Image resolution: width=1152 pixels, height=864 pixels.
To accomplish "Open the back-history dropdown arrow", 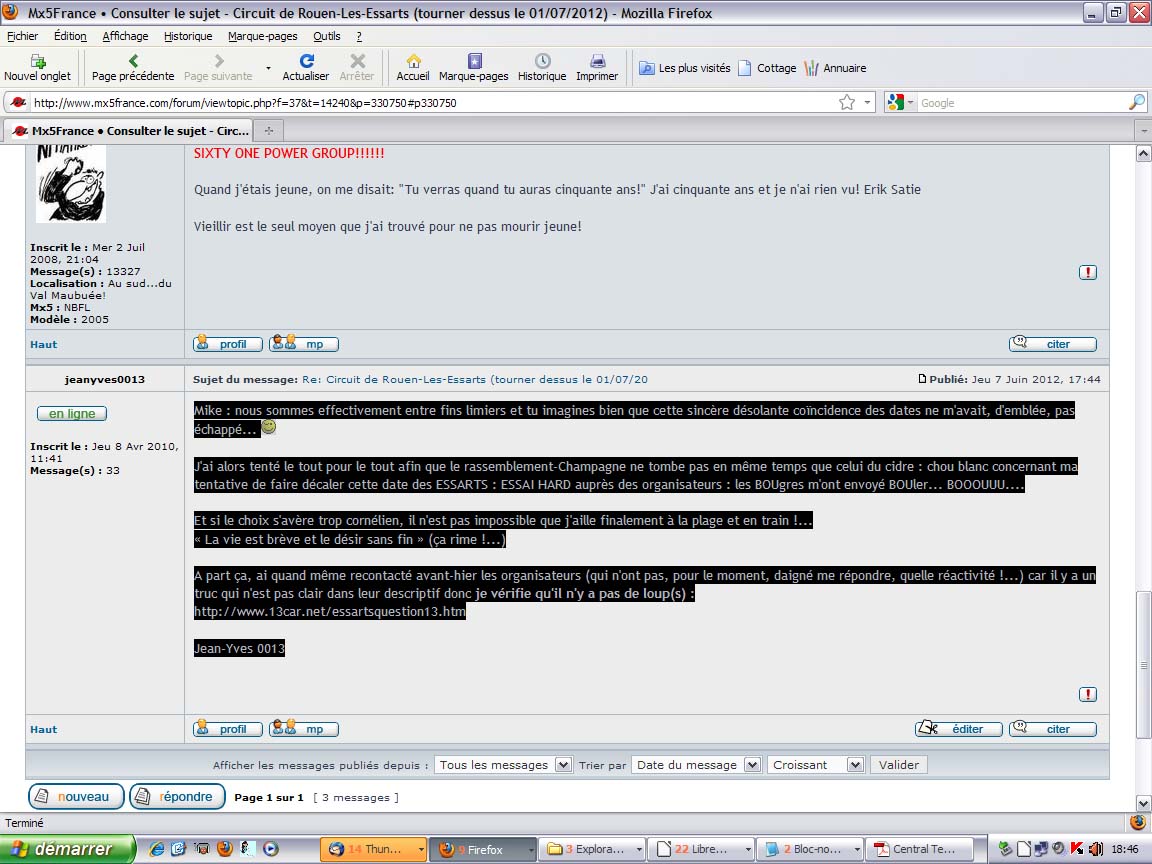I will coord(268,68).
